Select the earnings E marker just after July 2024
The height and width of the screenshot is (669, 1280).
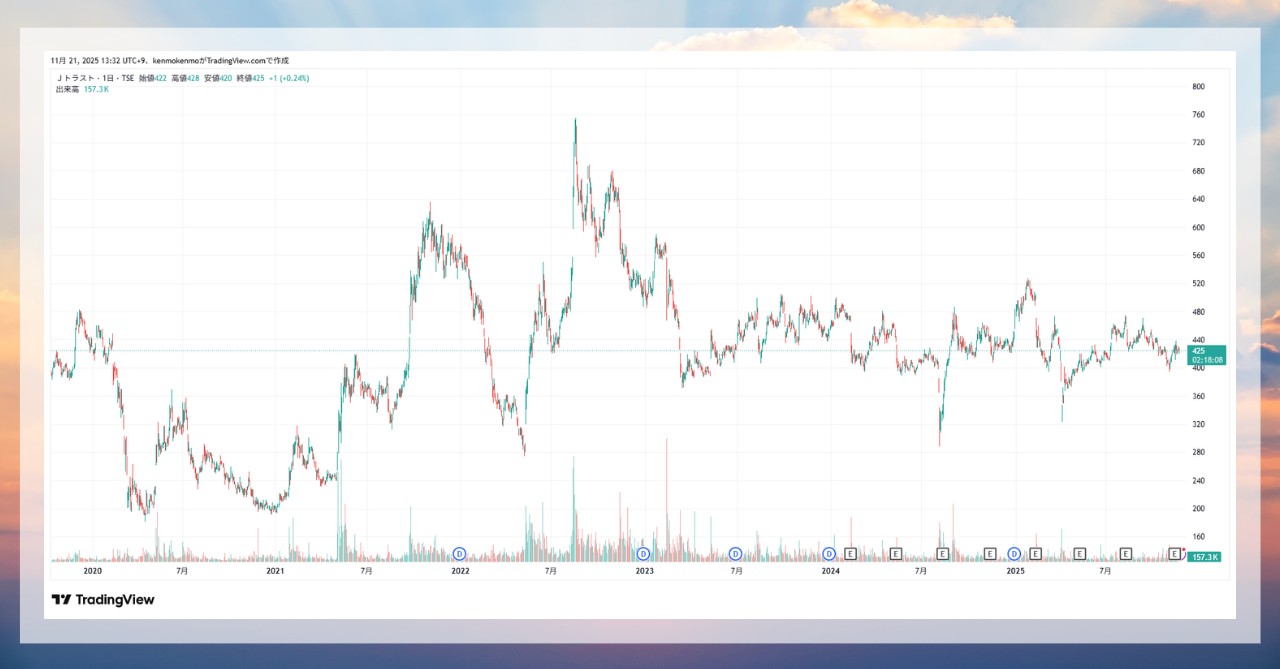click(x=942, y=553)
